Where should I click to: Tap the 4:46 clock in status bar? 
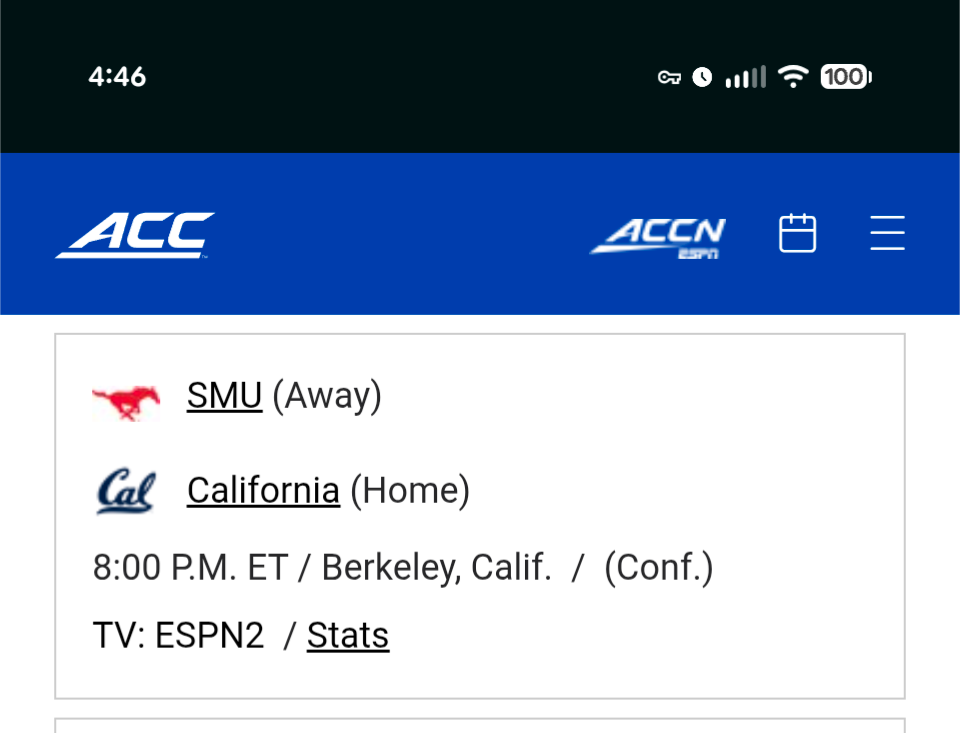117,77
